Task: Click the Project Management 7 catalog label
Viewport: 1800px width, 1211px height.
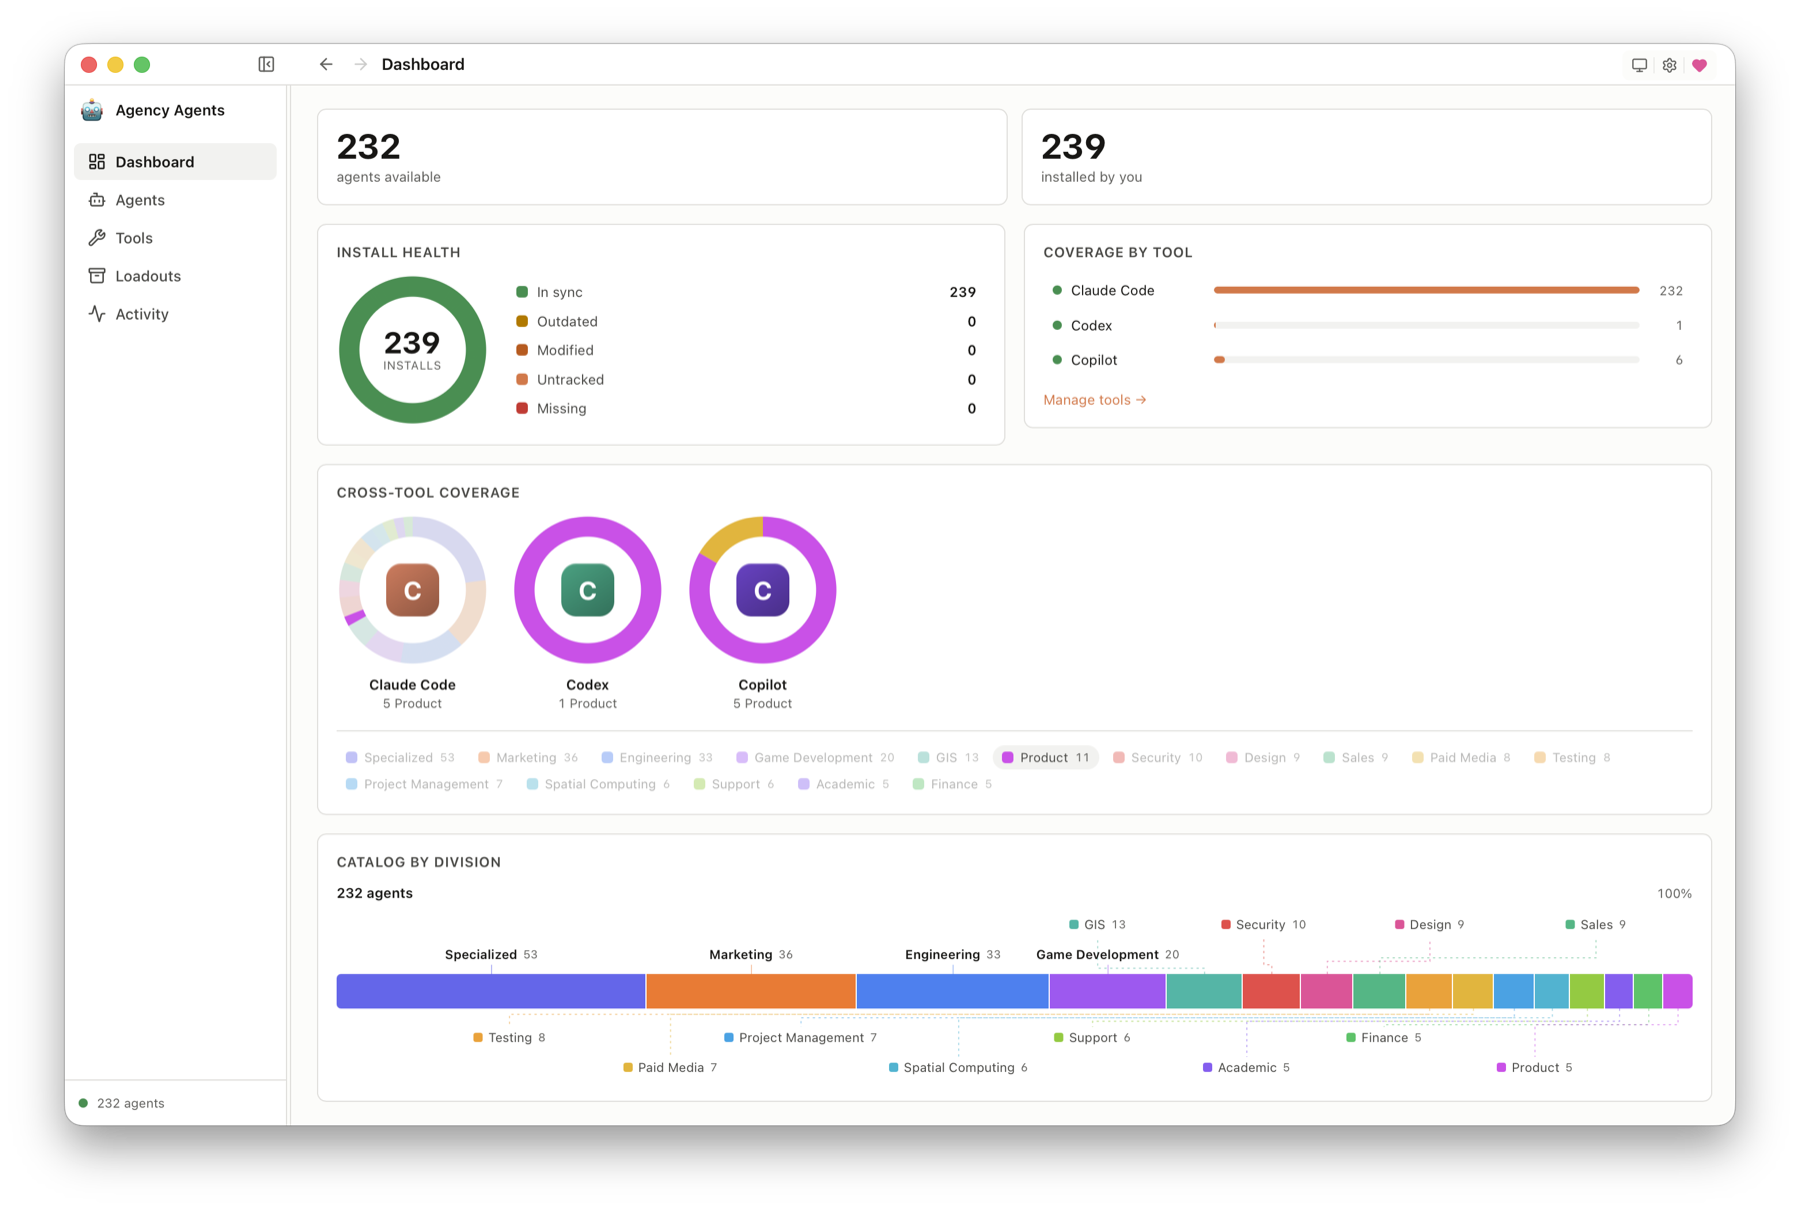Action: (x=800, y=1038)
